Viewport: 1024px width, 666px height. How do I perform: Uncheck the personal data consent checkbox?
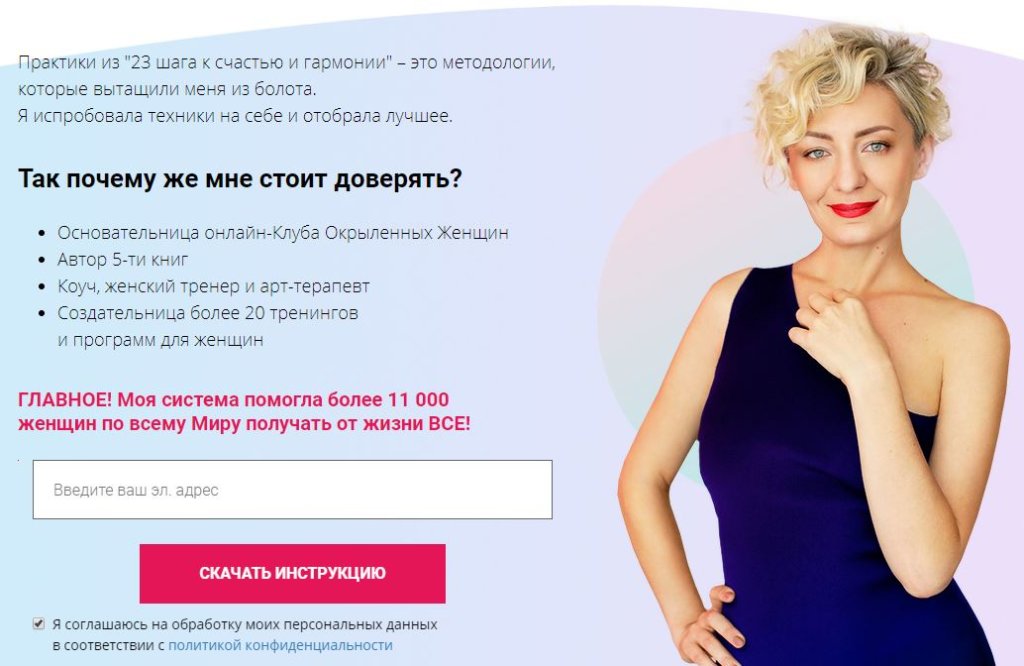pyautogui.click(x=39, y=624)
